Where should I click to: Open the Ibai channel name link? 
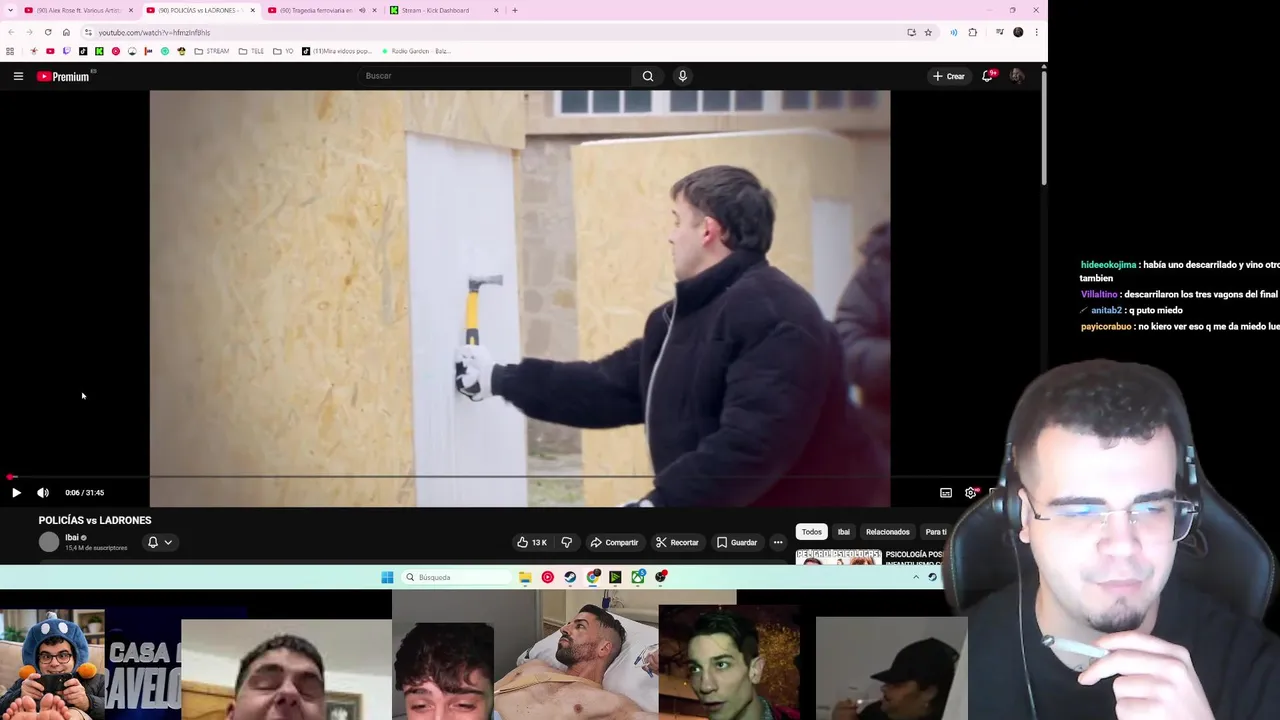[72, 537]
